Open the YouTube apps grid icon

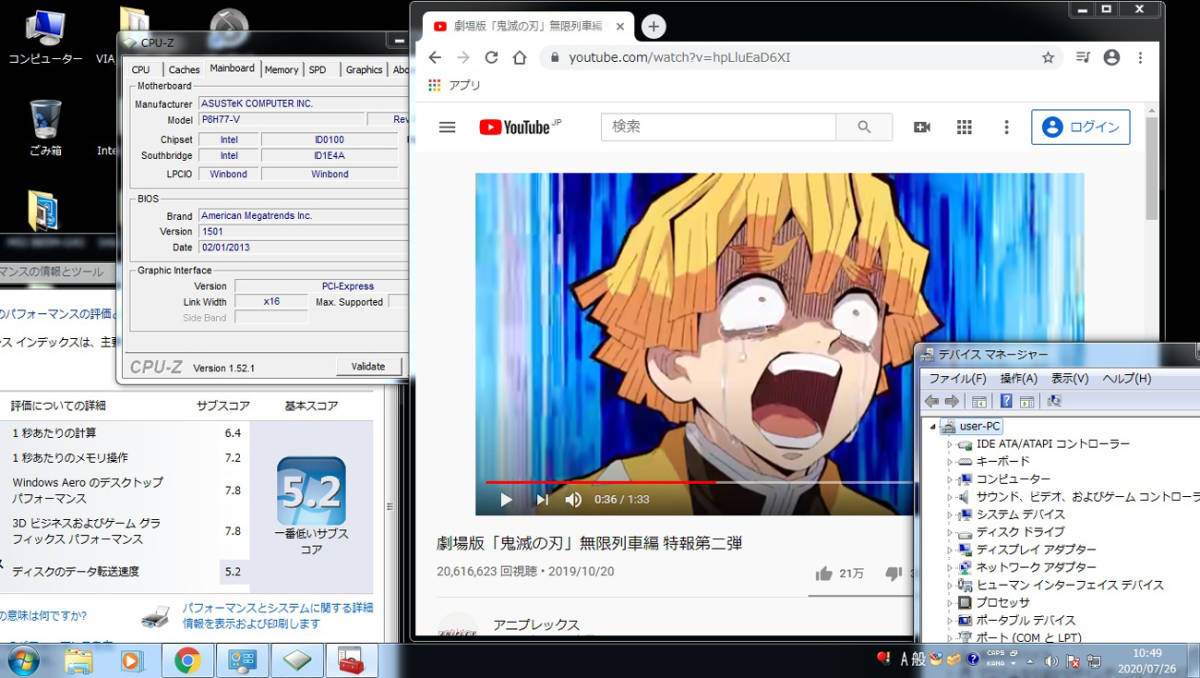tap(964, 127)
